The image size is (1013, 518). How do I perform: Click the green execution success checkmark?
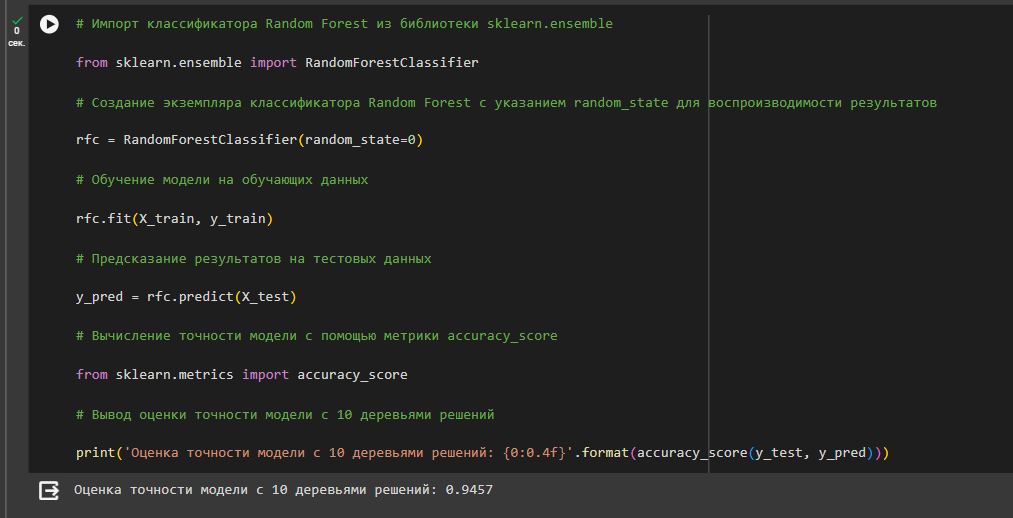click(17, 21)
